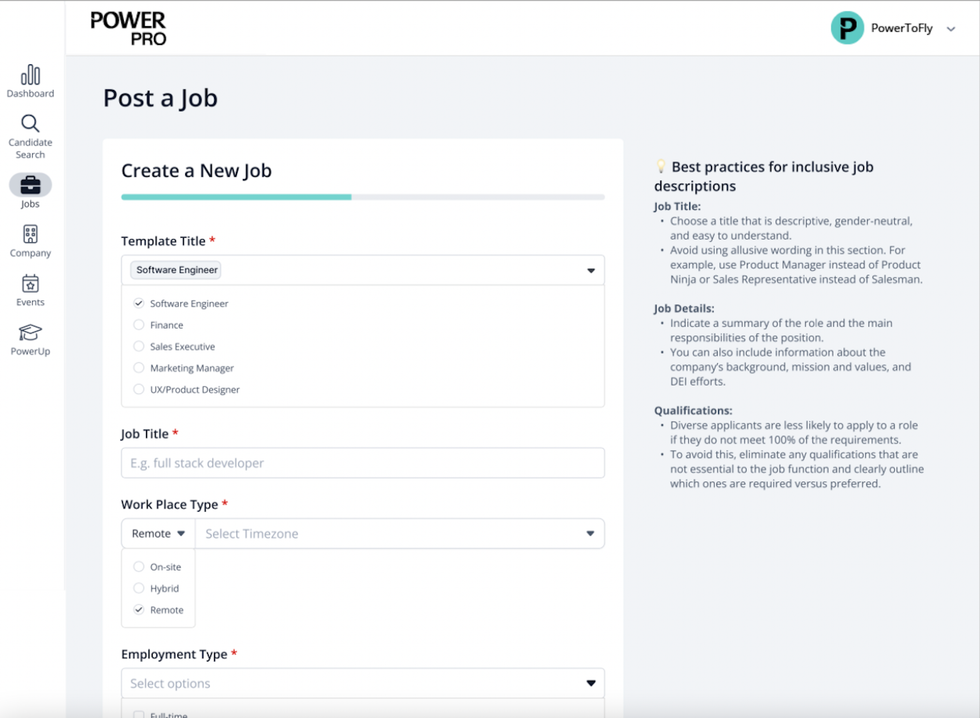
Task: Open the Select Timezone dropdown
Action: point(400,534)
